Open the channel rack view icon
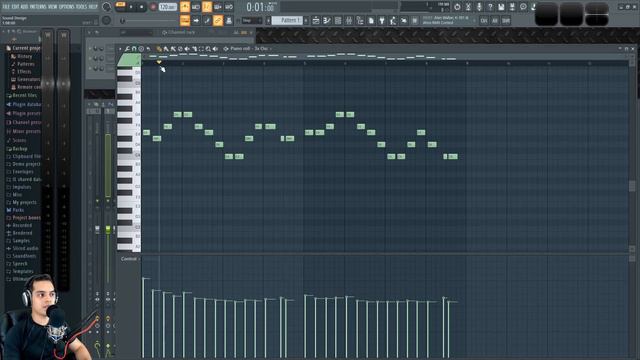Screen dimensions: 640x360 pos(338,20)
